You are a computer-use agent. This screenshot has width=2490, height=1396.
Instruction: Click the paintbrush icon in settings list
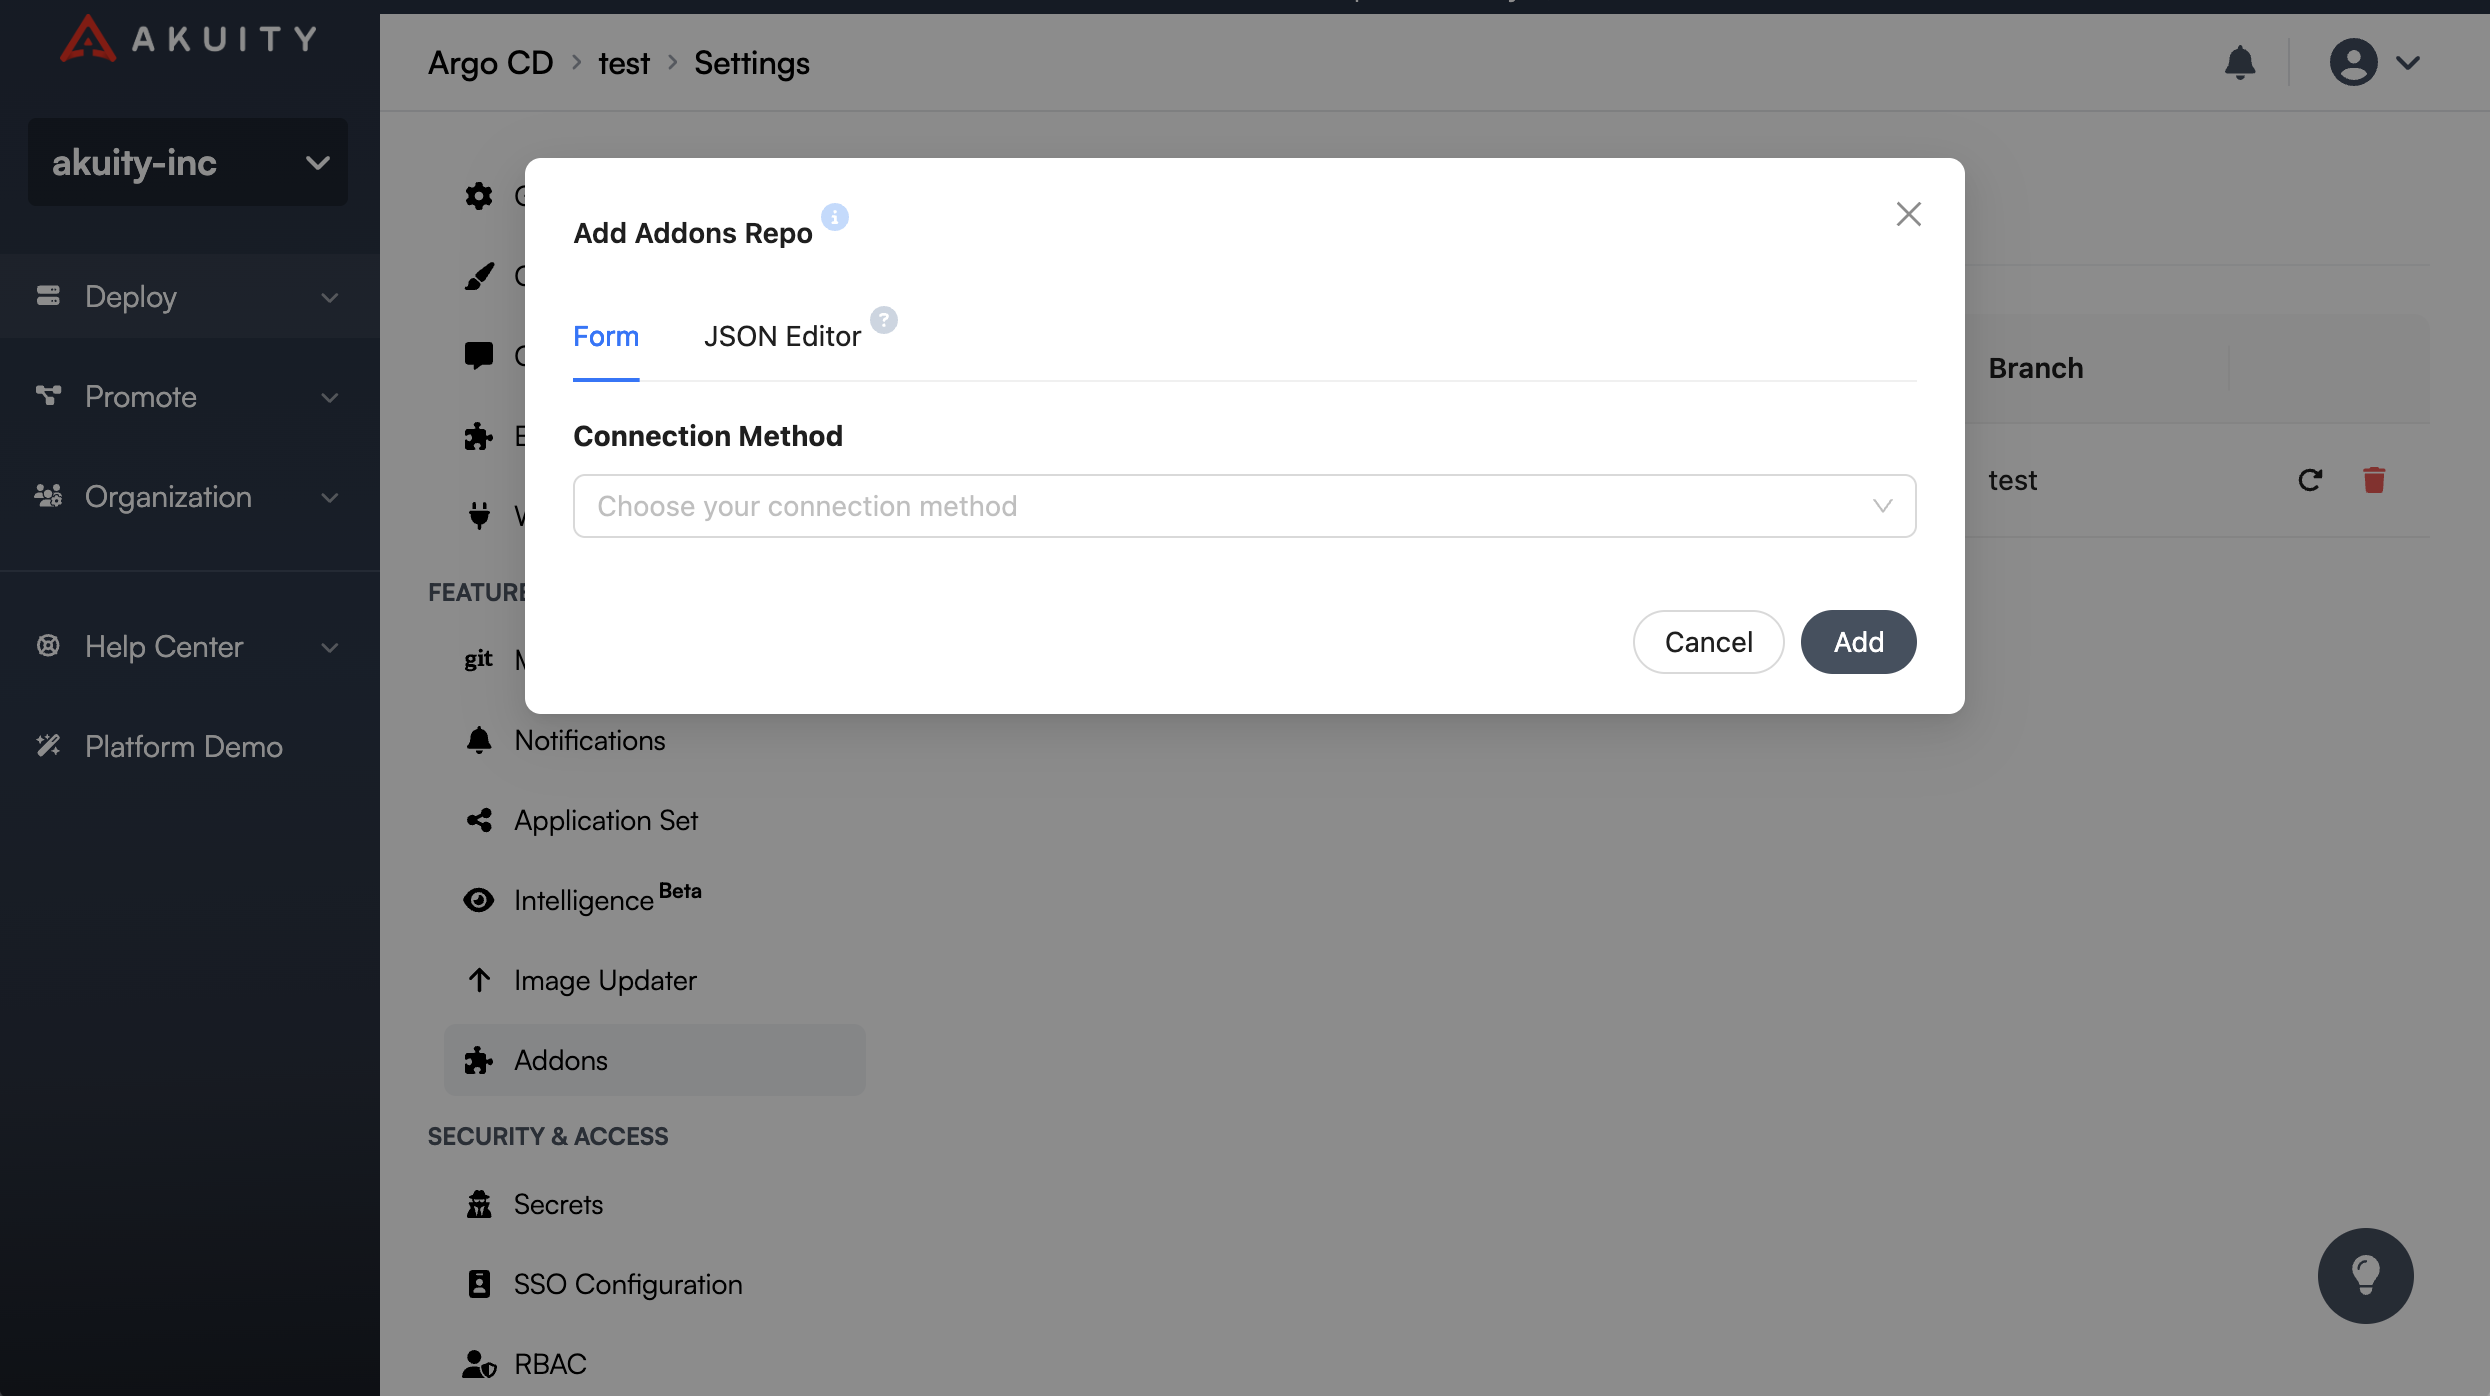[479, 276]
